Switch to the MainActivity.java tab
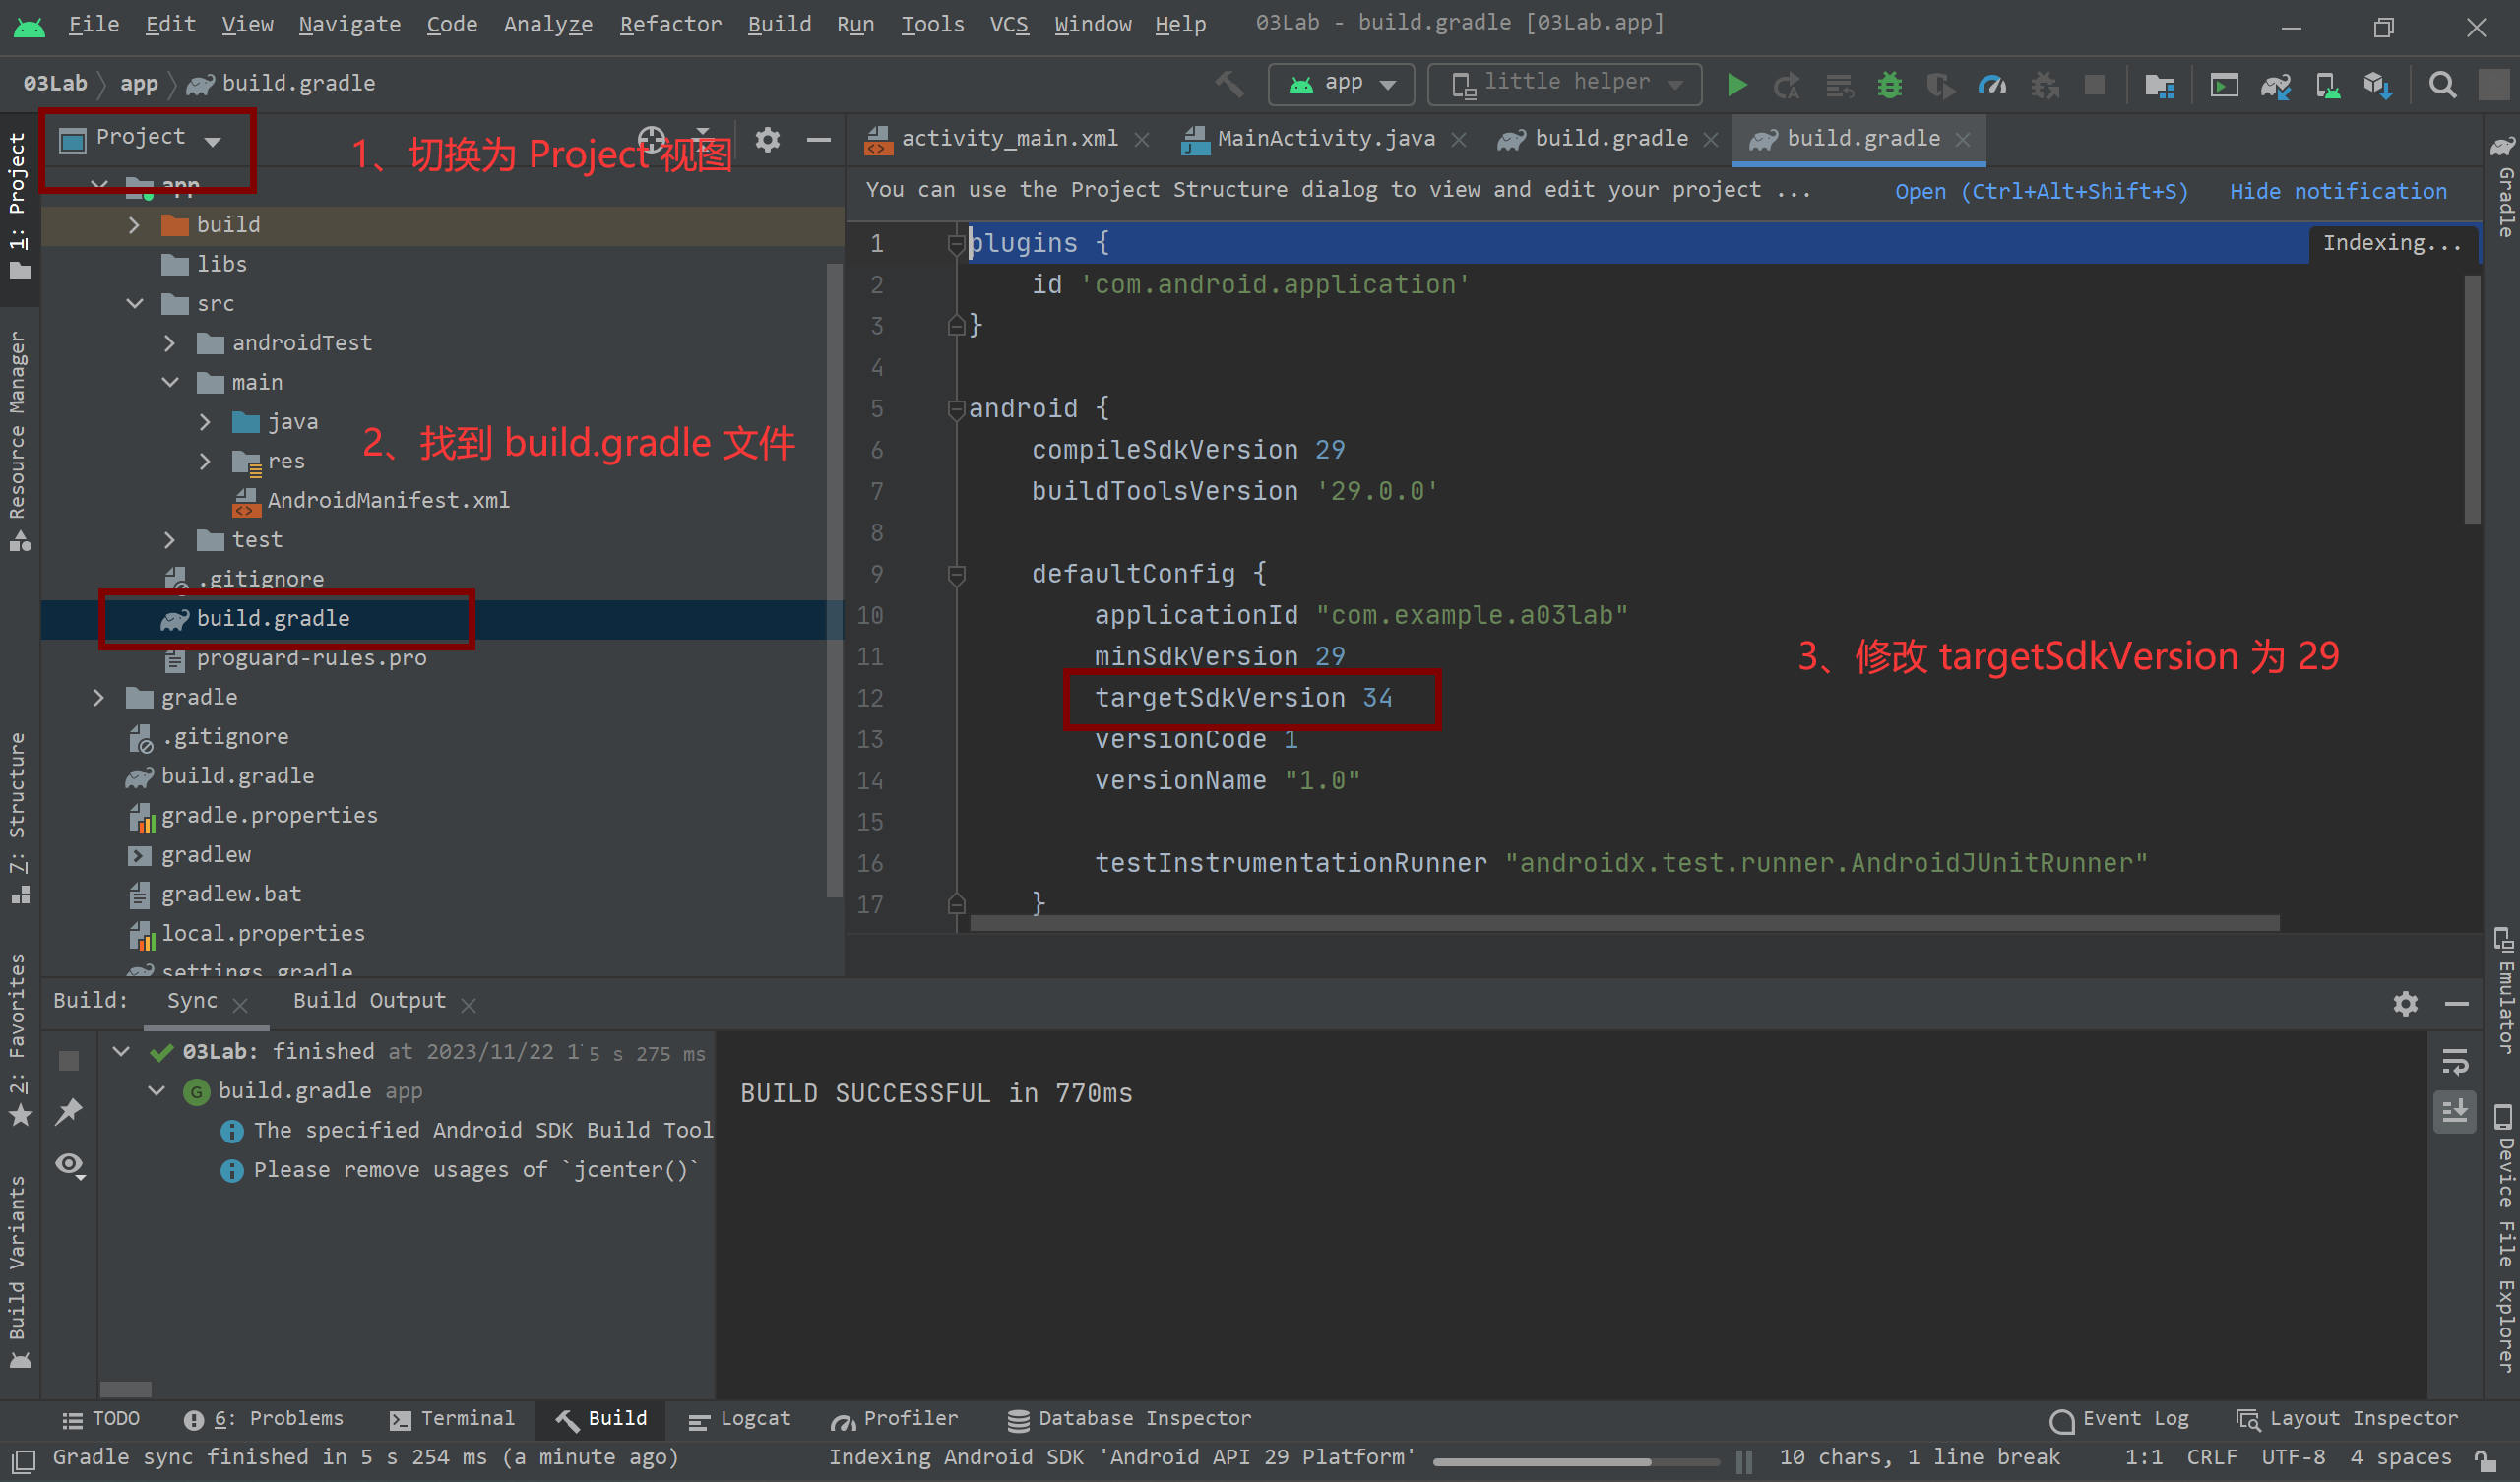 pyautogui.click(x=1324, y=139)
